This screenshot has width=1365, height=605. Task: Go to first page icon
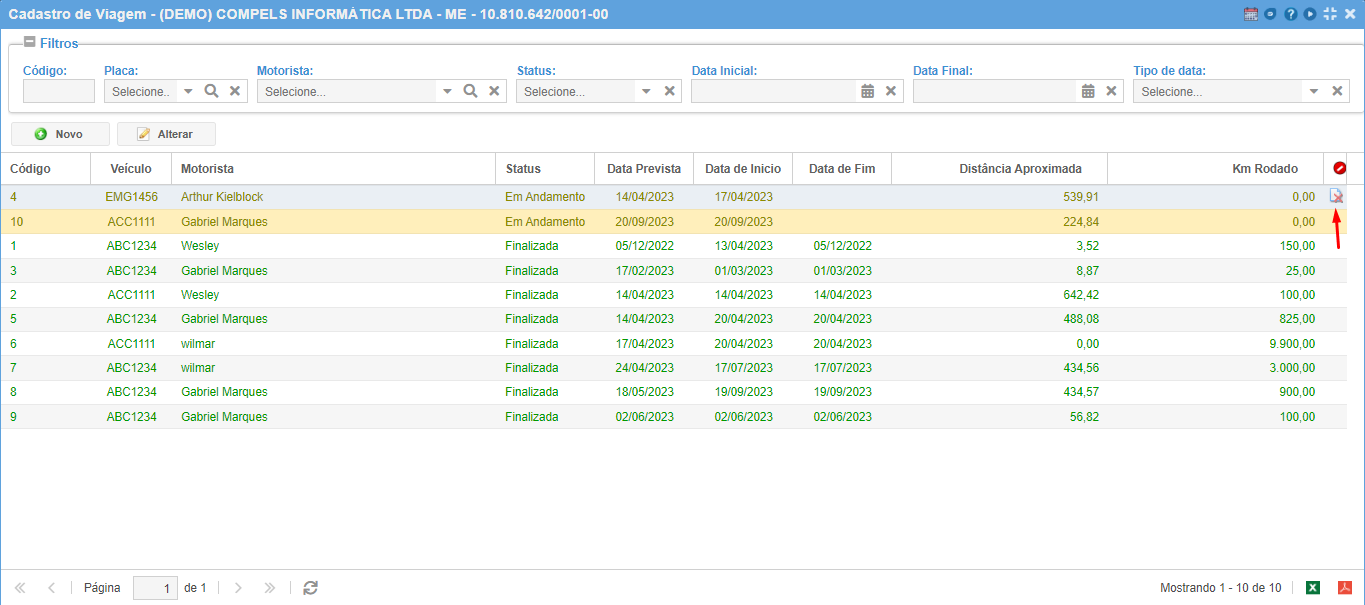click(20, 588)
